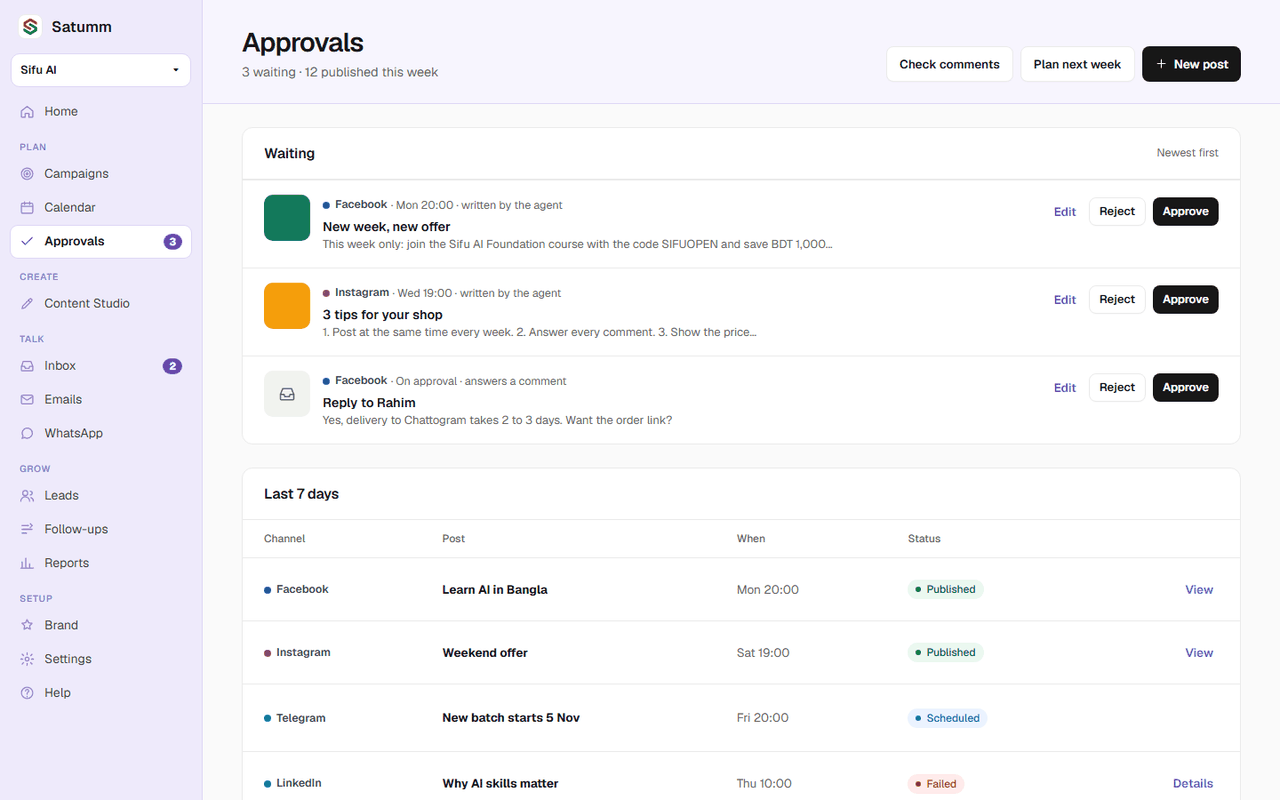Viewport: 1280px width, 800px height.
Task: Open Home in the sidebar
Action: point(101,112)
